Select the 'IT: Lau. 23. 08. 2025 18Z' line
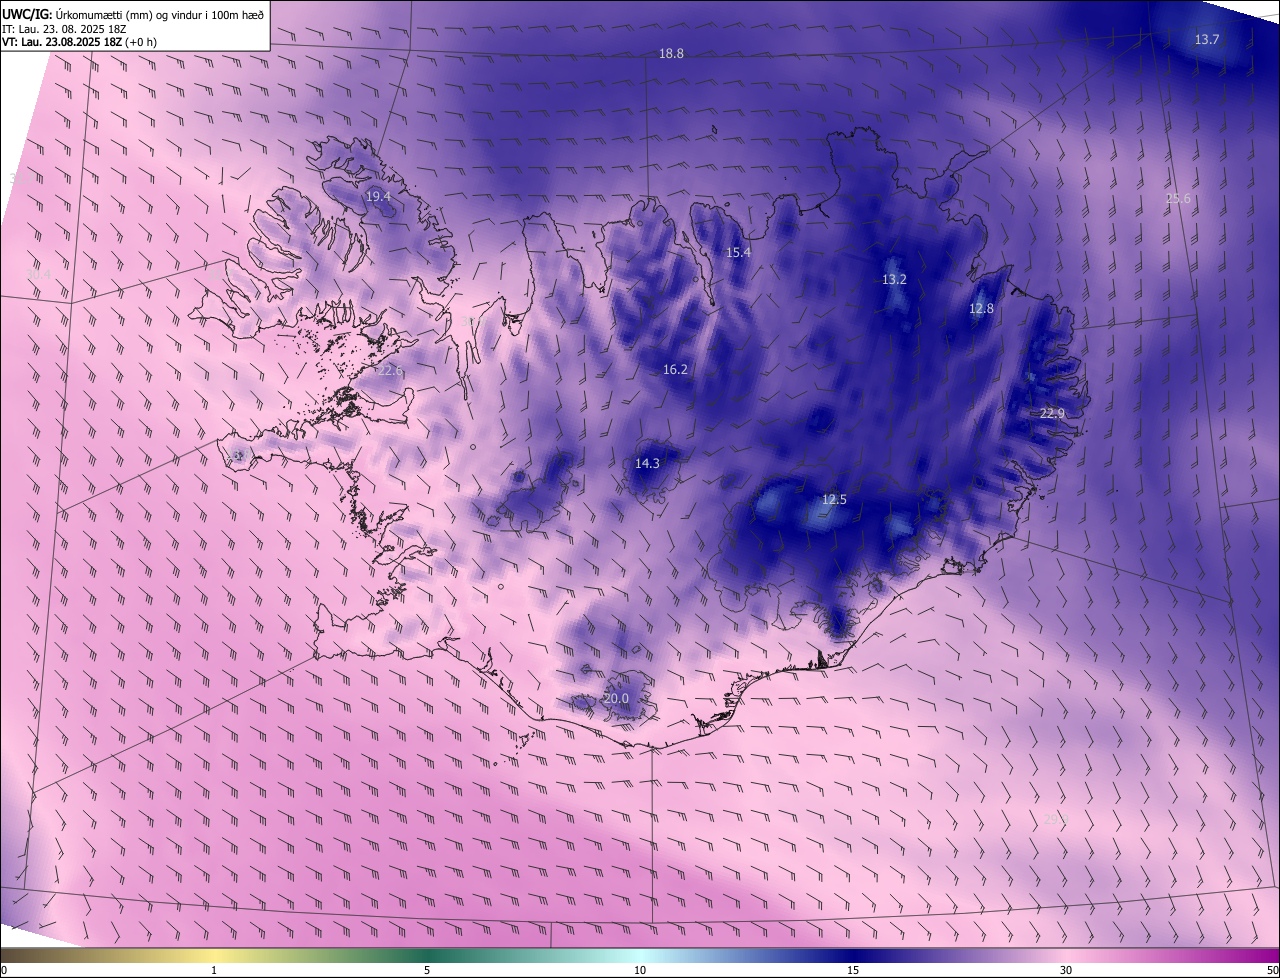This screenshot has width=1280, height=978. [x=64, y=29]
